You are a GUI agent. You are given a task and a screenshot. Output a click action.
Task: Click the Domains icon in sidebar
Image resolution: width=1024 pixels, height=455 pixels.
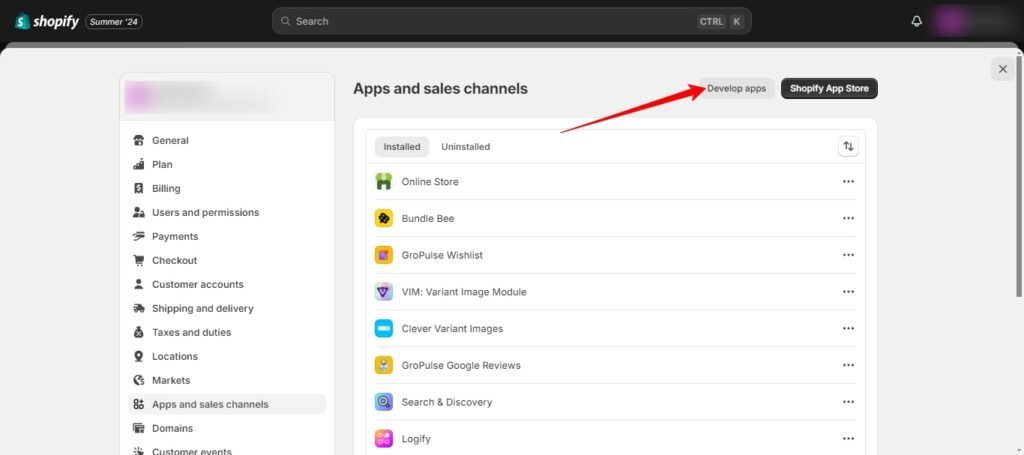point(138,428)
